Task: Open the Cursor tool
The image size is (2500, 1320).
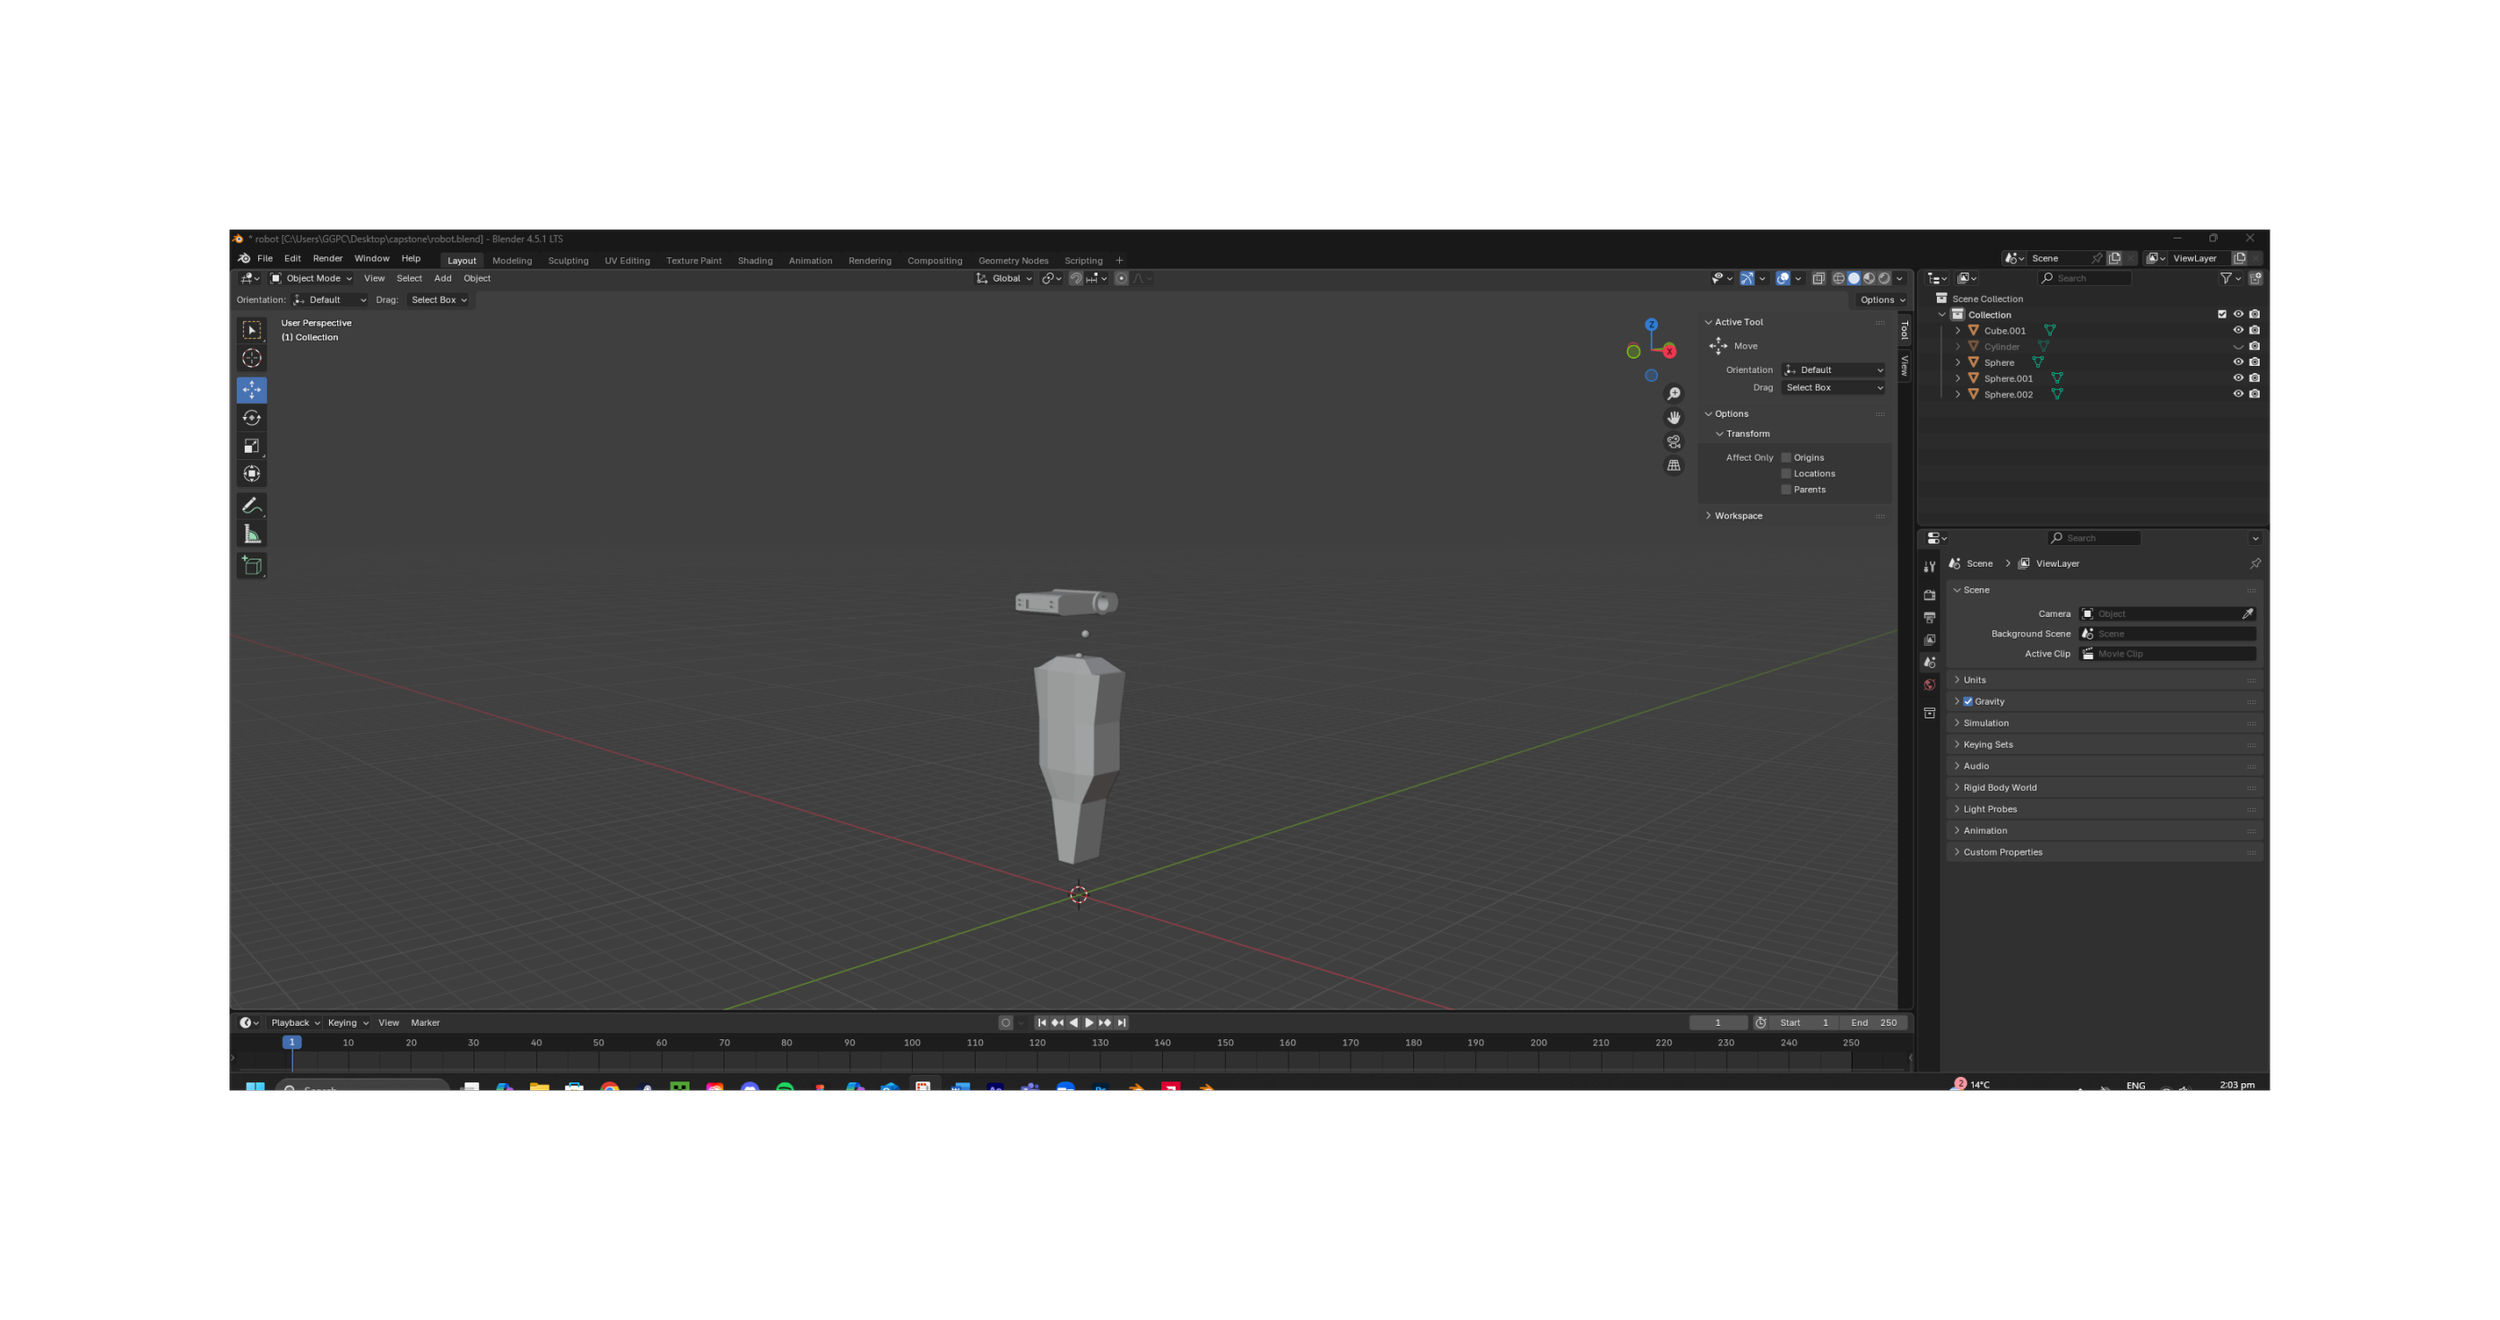Action: [x=251, y=358]
